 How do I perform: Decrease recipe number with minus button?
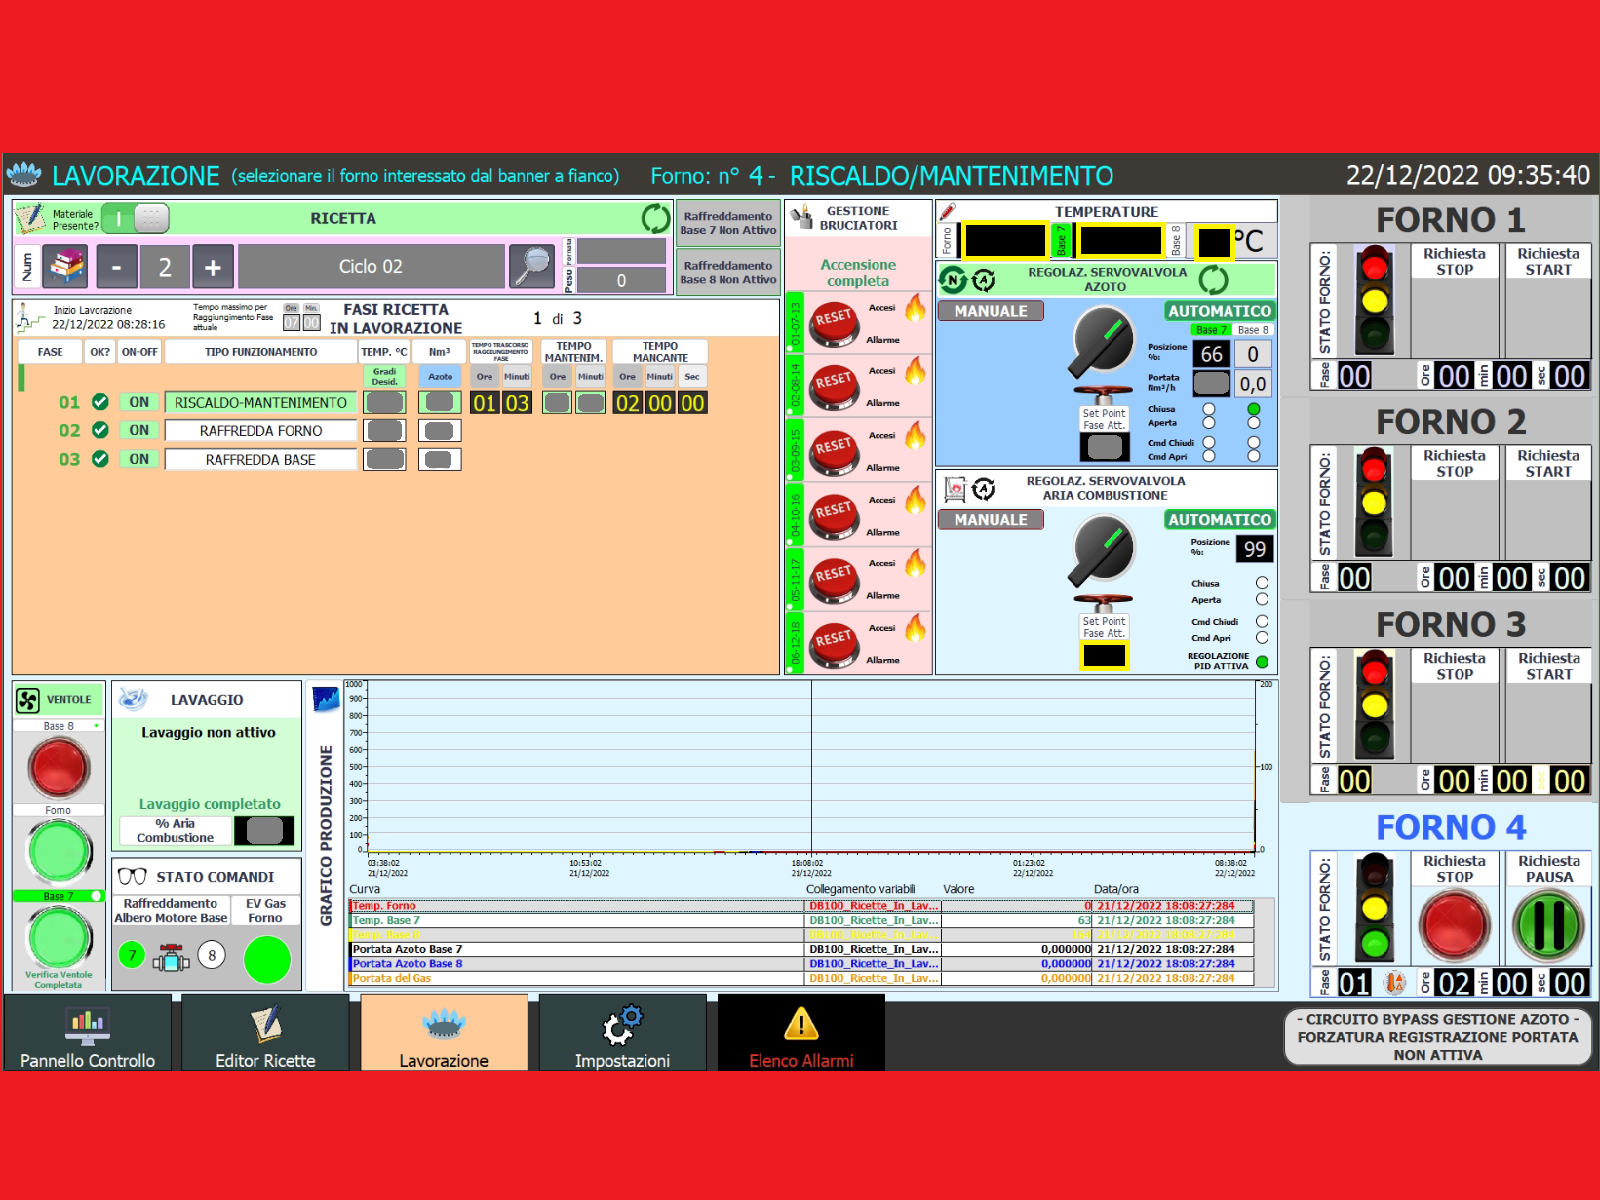click(117, 267)
